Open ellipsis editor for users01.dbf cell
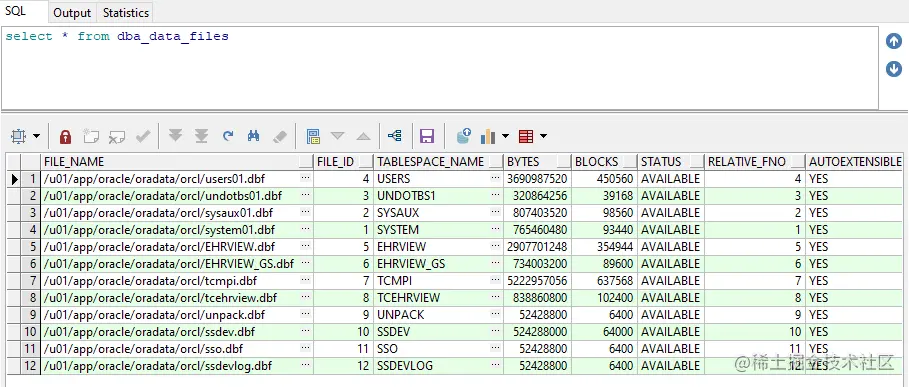Image resolution: width=909 pixels, height=387 pixels. (306, 178)
